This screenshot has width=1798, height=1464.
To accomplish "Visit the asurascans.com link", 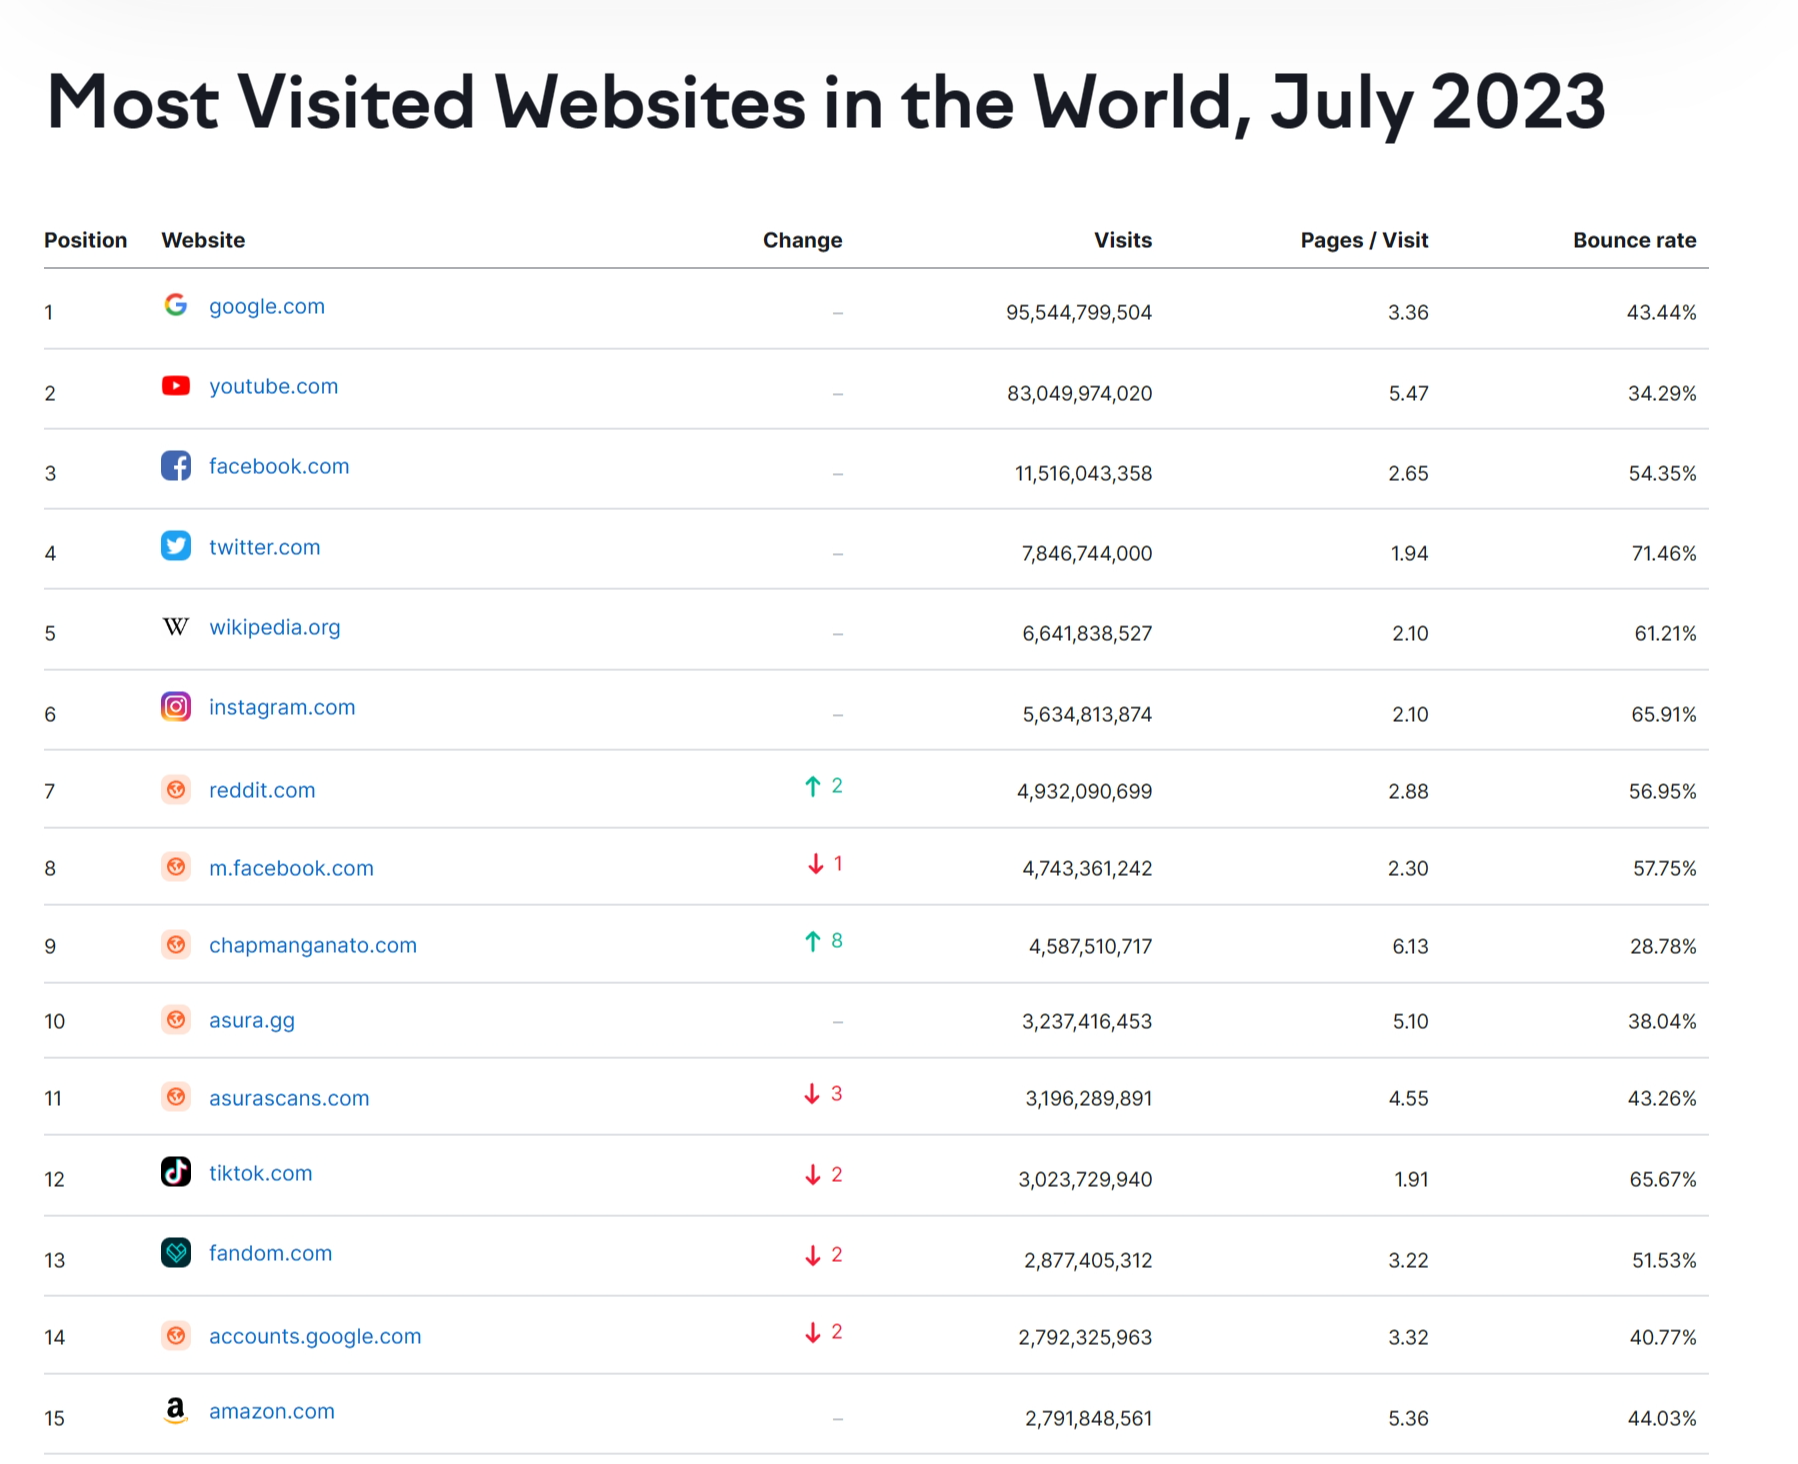I will click(289, 1098).
